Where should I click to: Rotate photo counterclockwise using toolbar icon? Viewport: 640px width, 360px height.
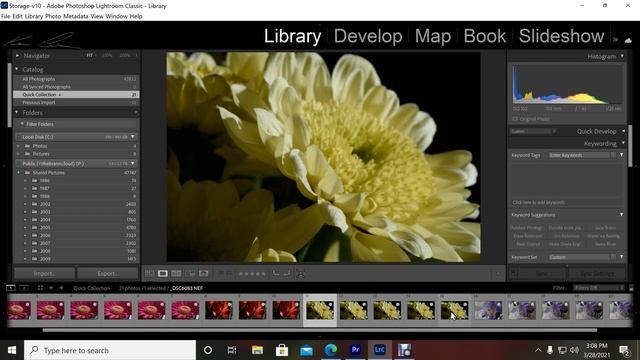pyautogui.click(x=276, y=273)
